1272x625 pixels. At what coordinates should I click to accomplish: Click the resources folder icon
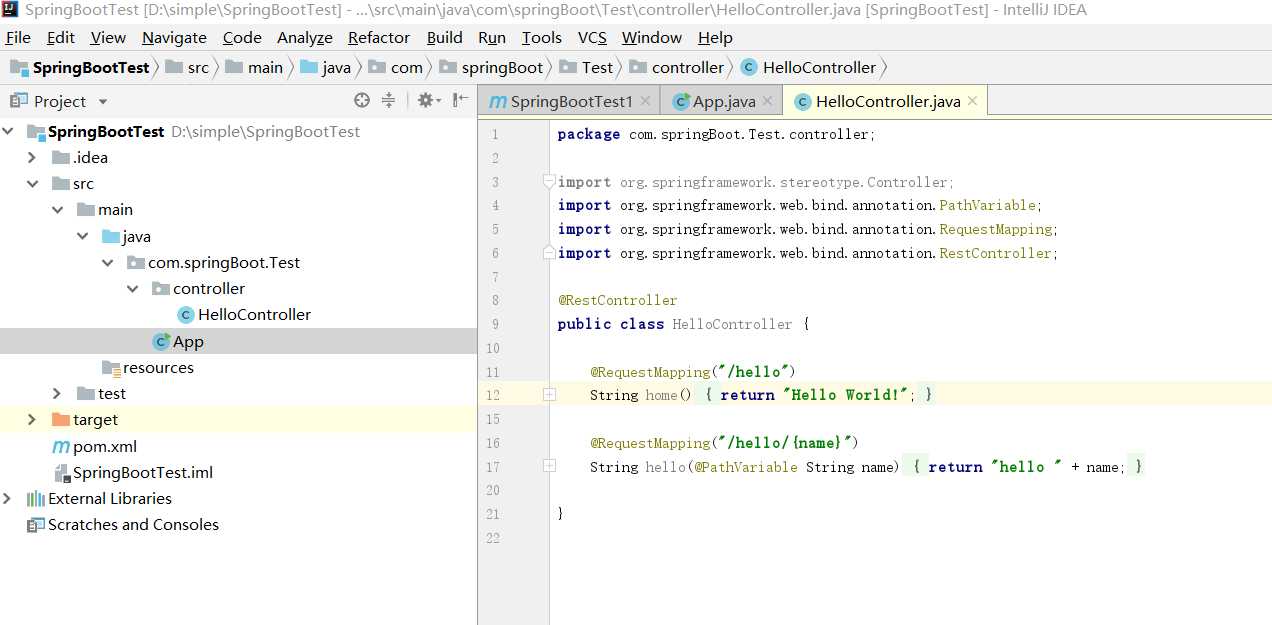111,368
